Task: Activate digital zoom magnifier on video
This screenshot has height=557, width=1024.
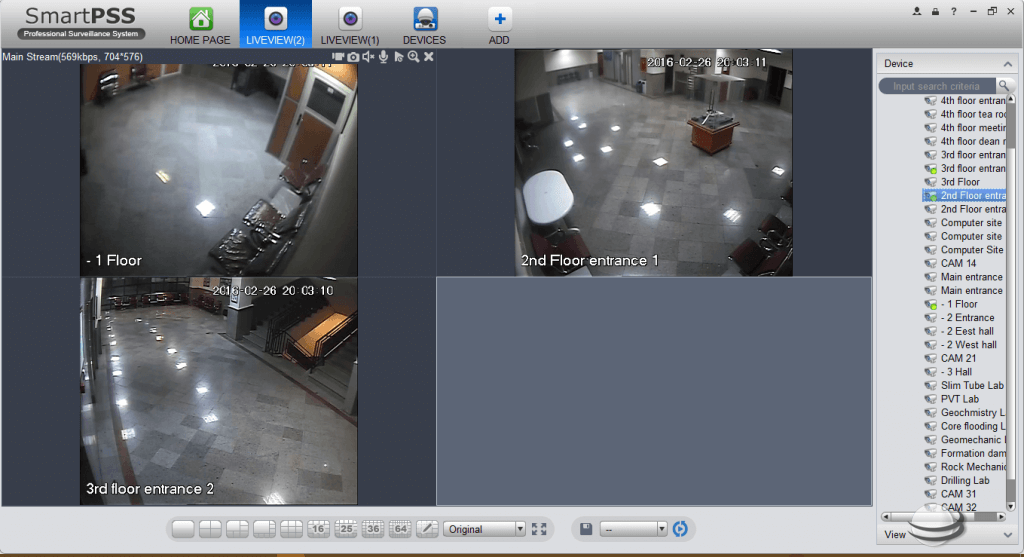Action: [x=413, y=57]
